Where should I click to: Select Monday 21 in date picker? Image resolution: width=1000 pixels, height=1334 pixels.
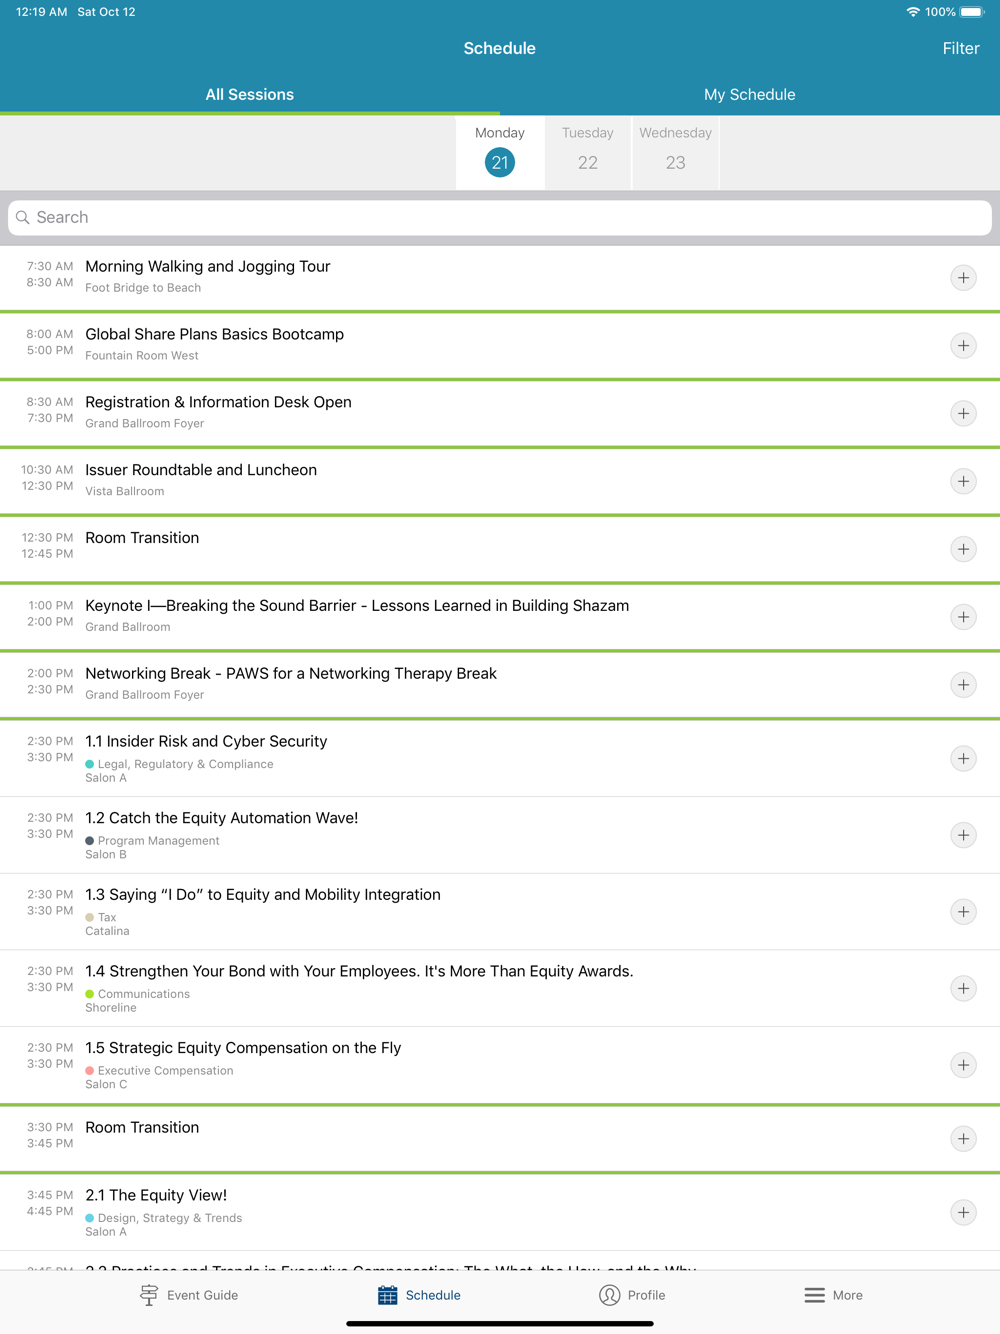[x=500, y=152]
